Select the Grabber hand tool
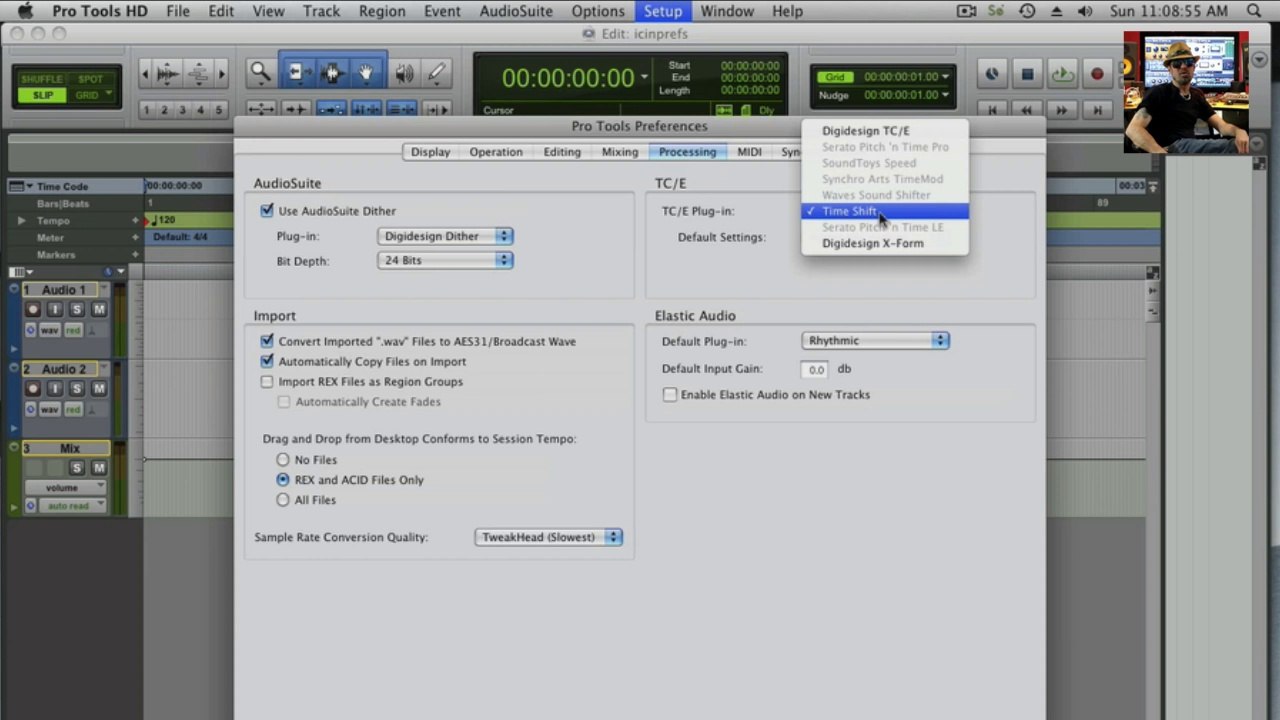This screenshot has width=1280, height=720. pyautogui.click(x=367, y=72)
